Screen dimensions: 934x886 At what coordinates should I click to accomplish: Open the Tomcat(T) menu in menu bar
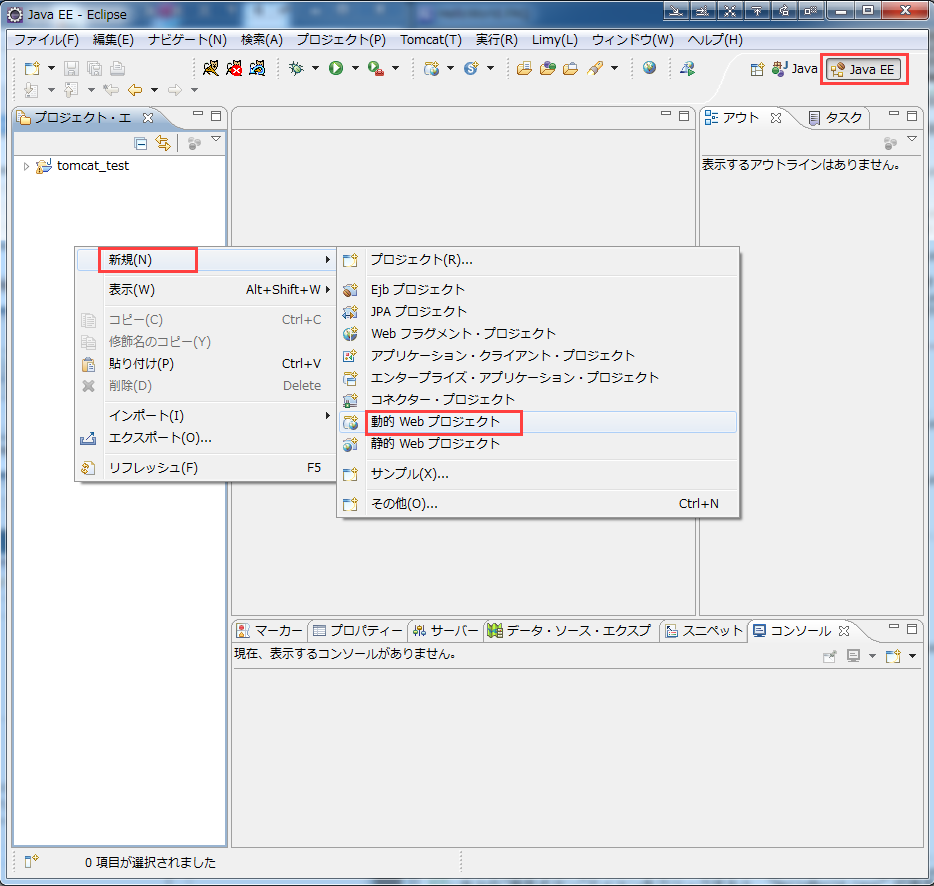(x=430, y=40)
